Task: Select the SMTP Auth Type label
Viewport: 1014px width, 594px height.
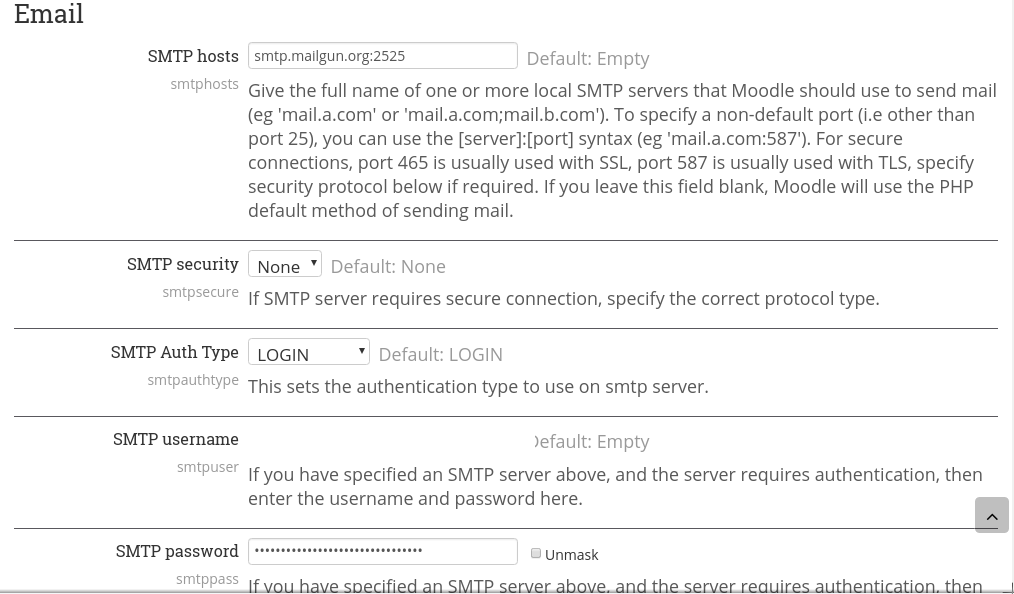Action: pyautogui.click(x=174, y=352)
